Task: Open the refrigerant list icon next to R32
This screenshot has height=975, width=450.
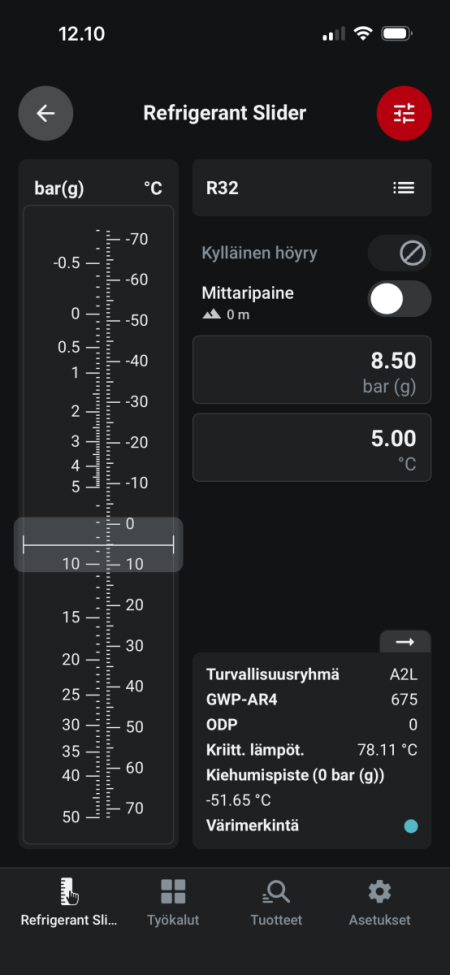Action: point(404,188)
